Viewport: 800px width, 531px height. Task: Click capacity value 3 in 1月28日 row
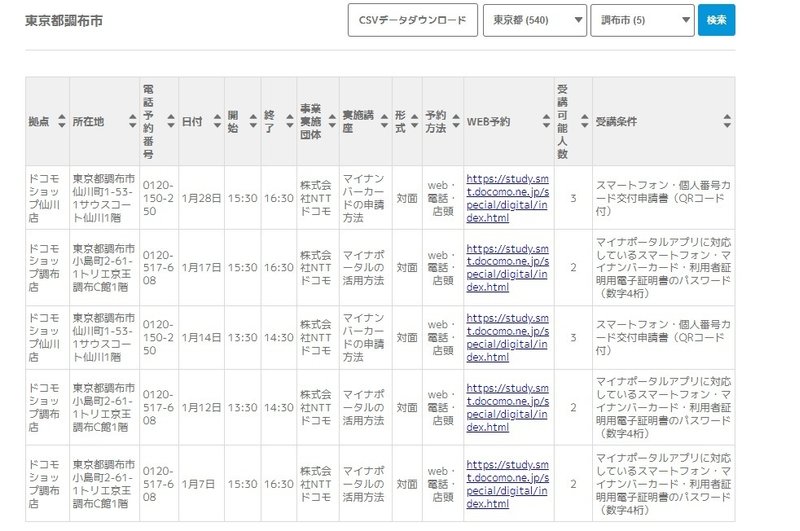tap(573, 198)
